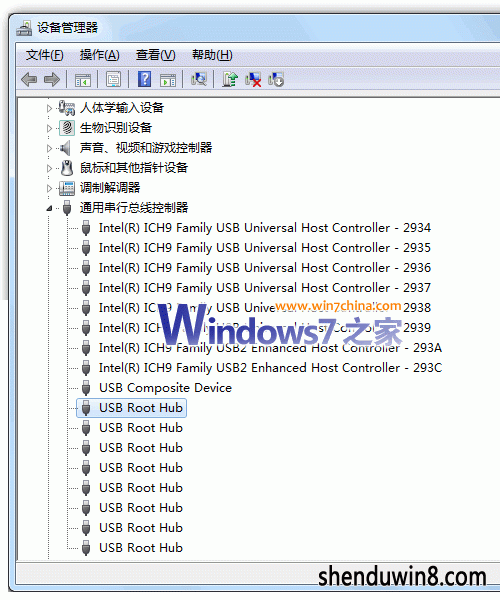Expand the 调制解调器 category
The height and width of the screenshot is (600, 500).
tap(49, 188)
